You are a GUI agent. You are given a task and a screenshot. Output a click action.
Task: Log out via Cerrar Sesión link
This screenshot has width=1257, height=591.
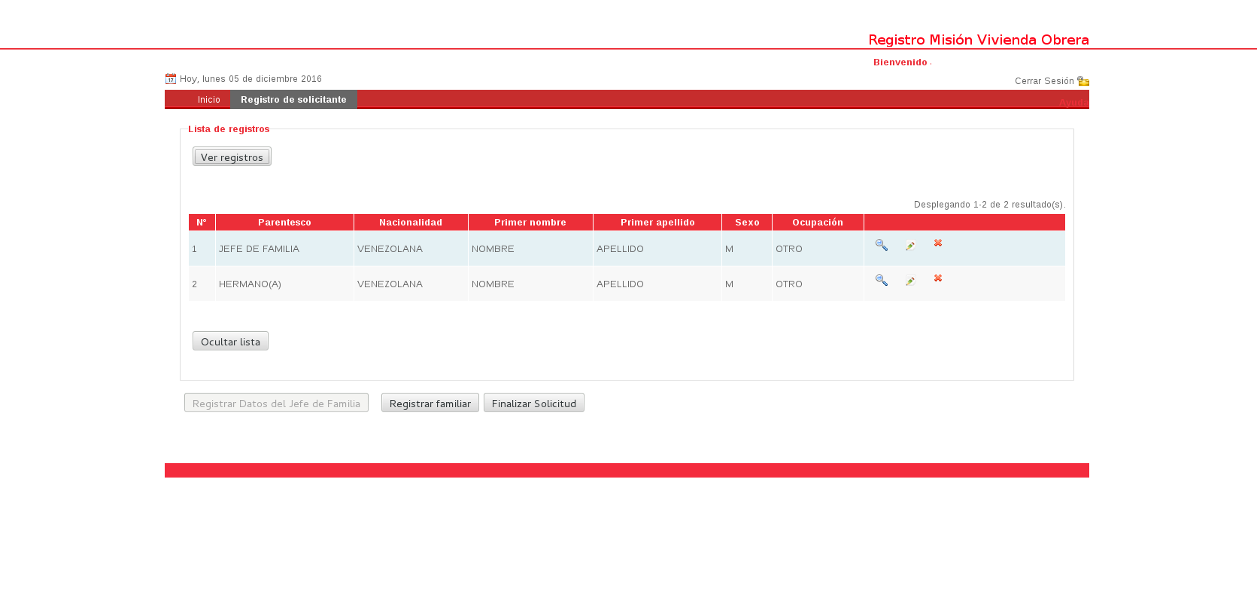[1044, 81]
